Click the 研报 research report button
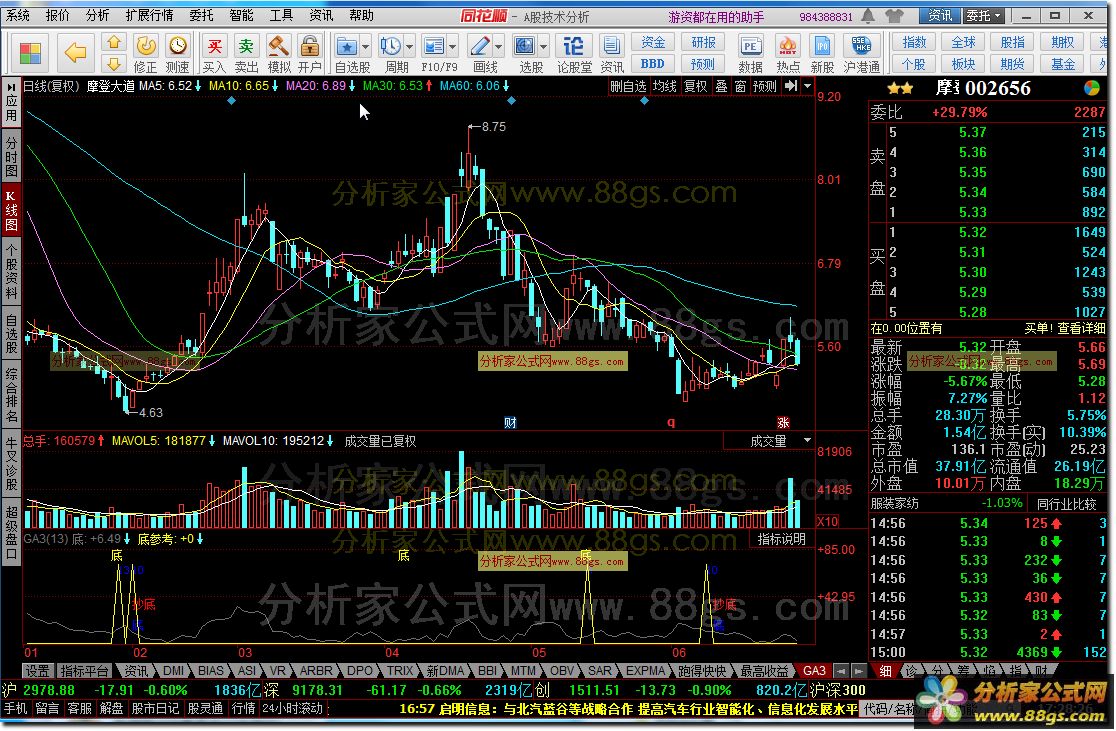This screenshot has width=1116, height=731. pyautogui.click(x=702, y=43)
